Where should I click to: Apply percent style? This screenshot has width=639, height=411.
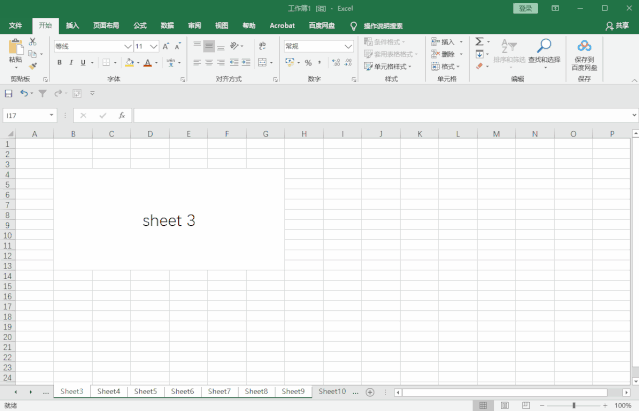(308, 62)
